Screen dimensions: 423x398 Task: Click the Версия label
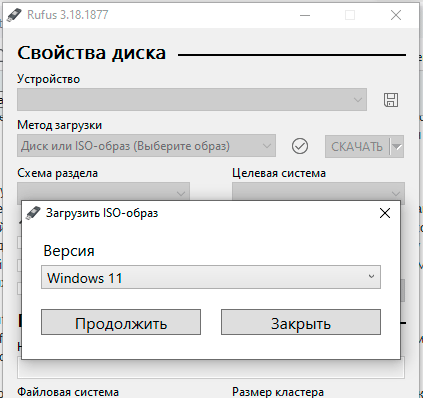pyautogui.click(x=69, y=251)
